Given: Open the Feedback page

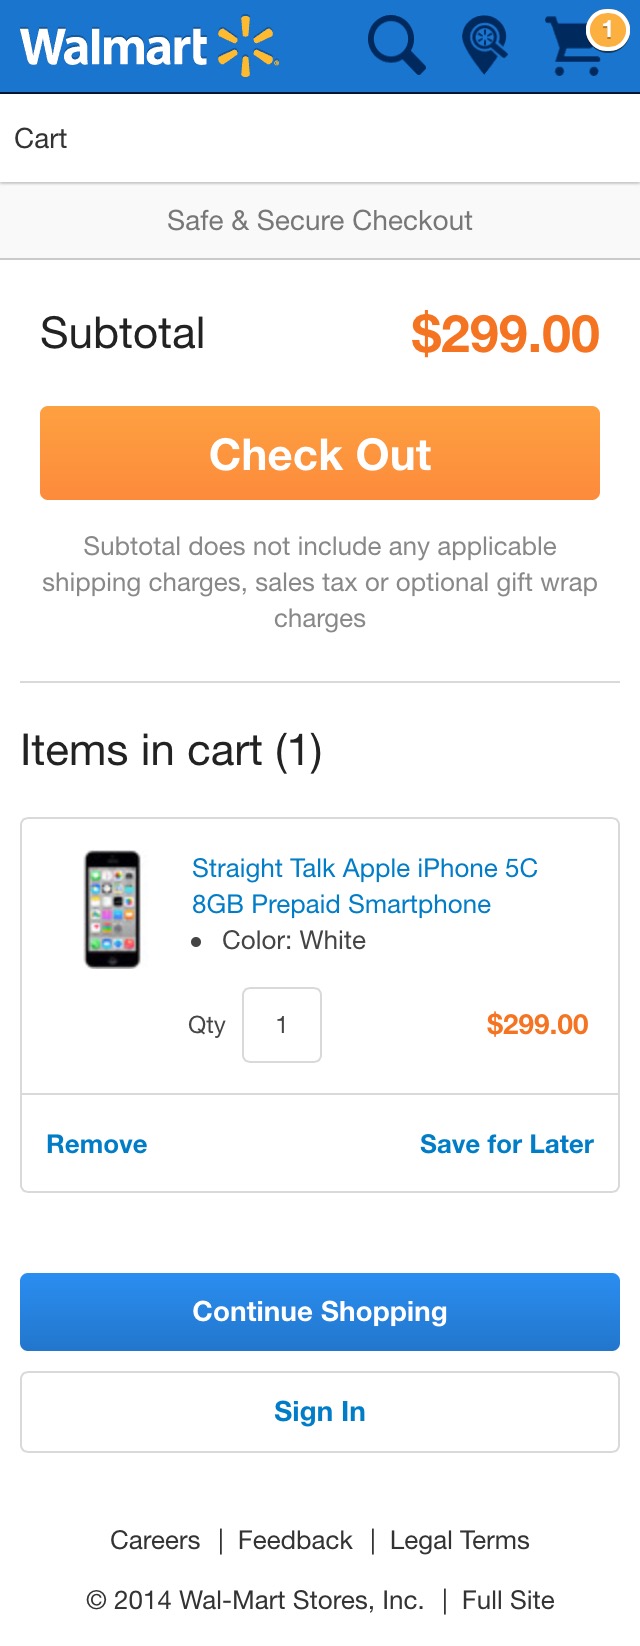Looking at the screenshot, I should coord(294,1540).
